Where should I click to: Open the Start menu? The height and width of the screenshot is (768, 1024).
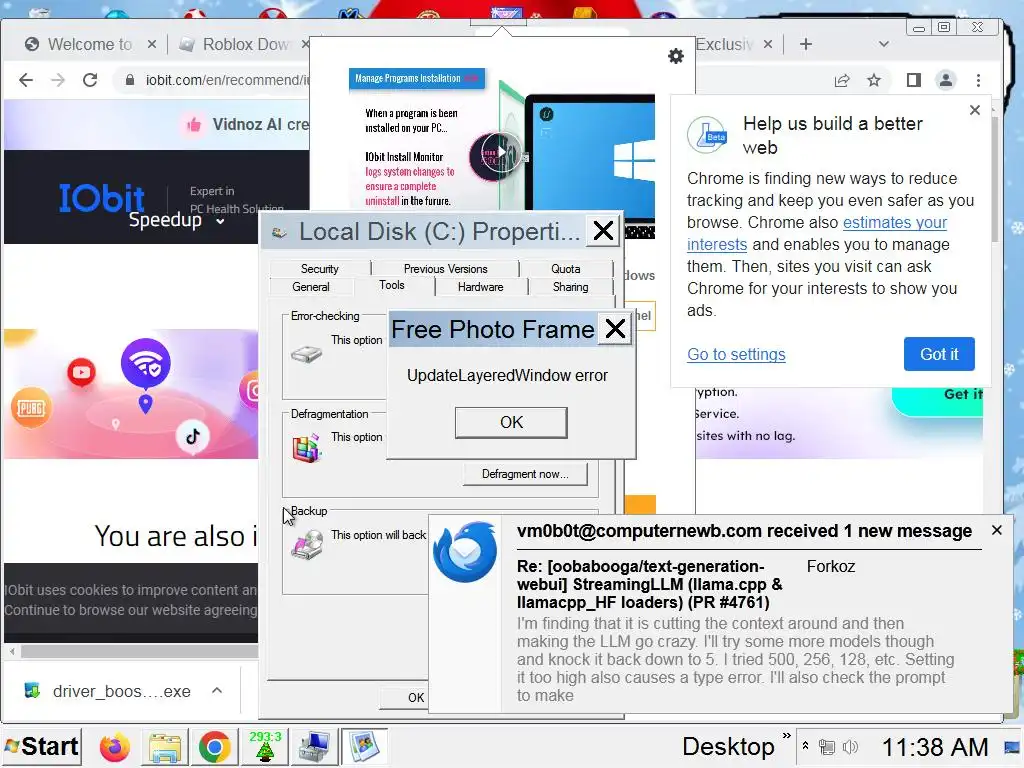point(42,746)
